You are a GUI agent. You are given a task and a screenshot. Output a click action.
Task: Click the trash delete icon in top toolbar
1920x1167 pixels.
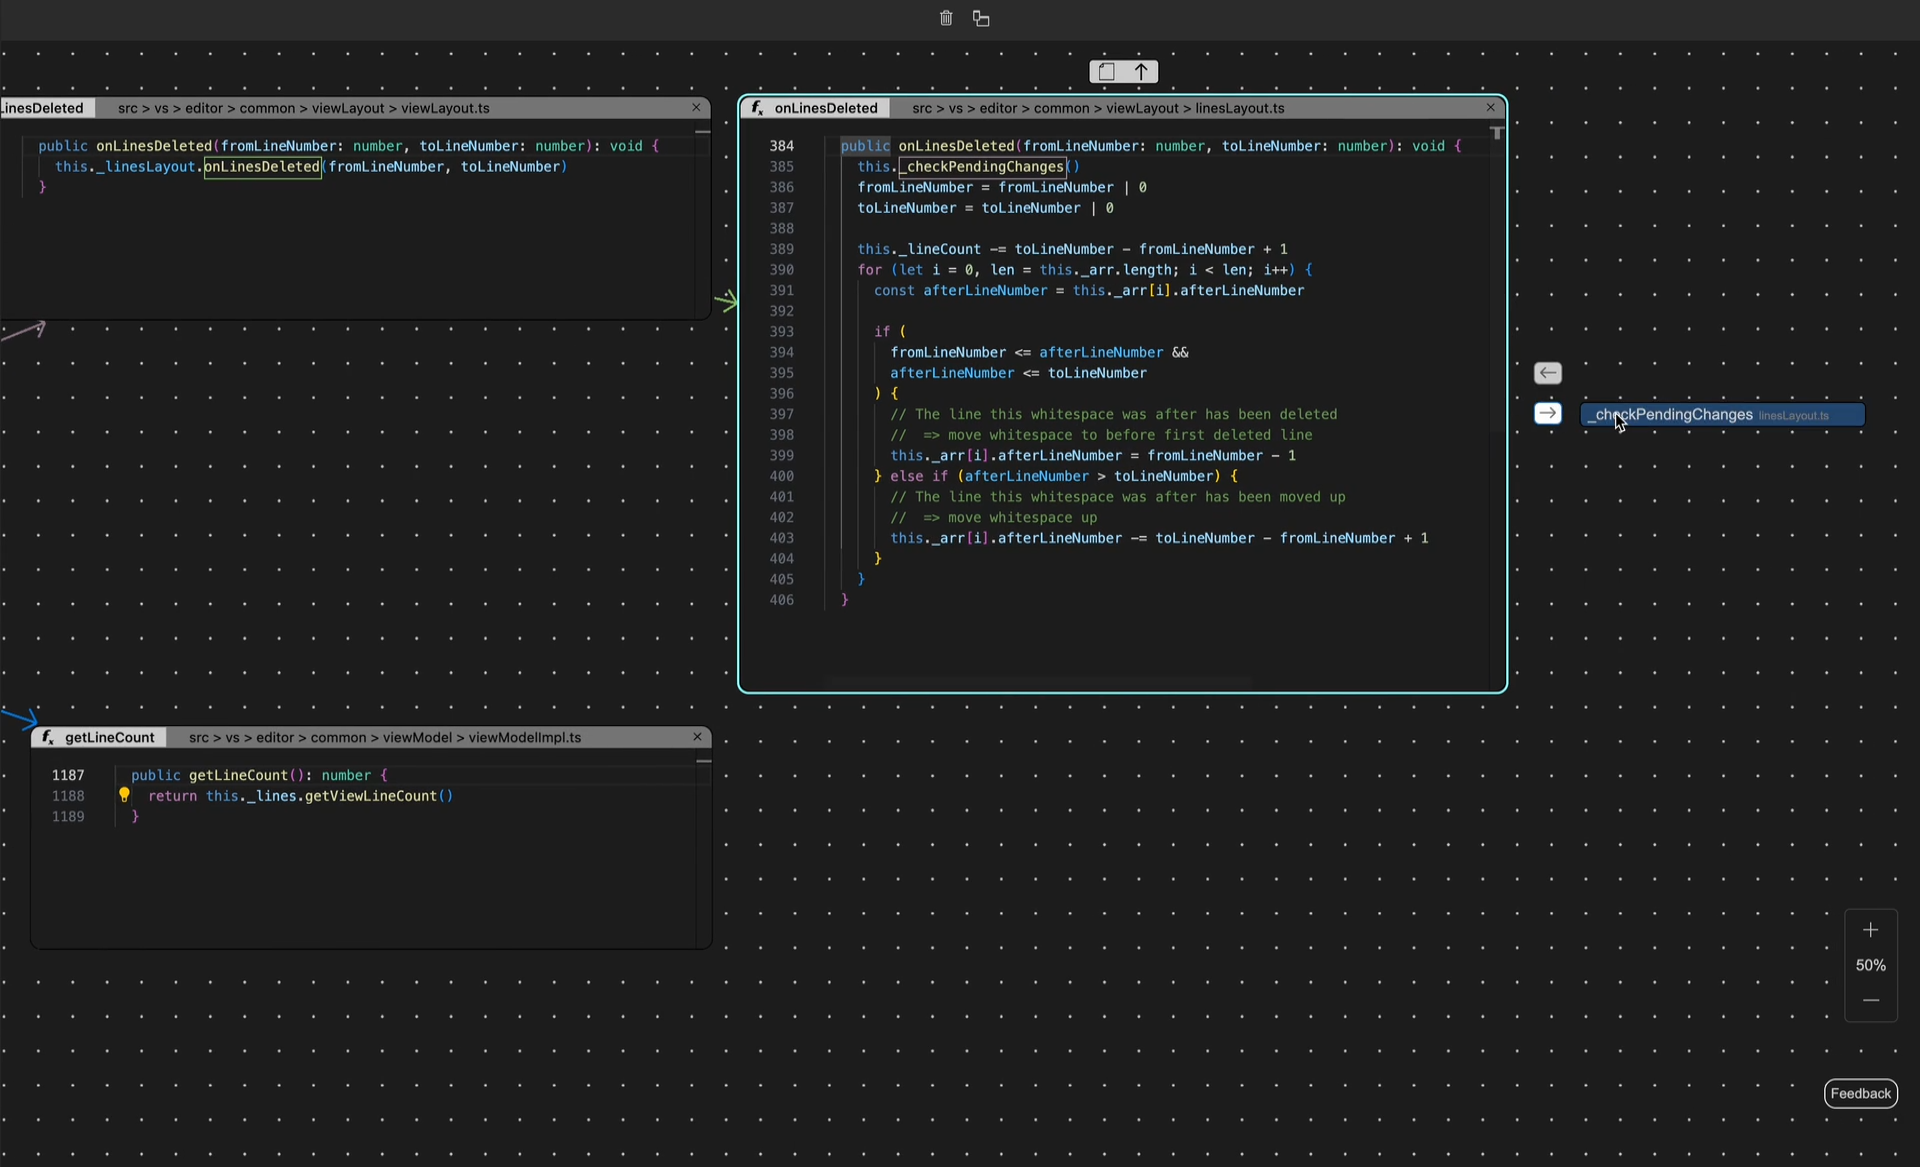click(x=946, y=18)
